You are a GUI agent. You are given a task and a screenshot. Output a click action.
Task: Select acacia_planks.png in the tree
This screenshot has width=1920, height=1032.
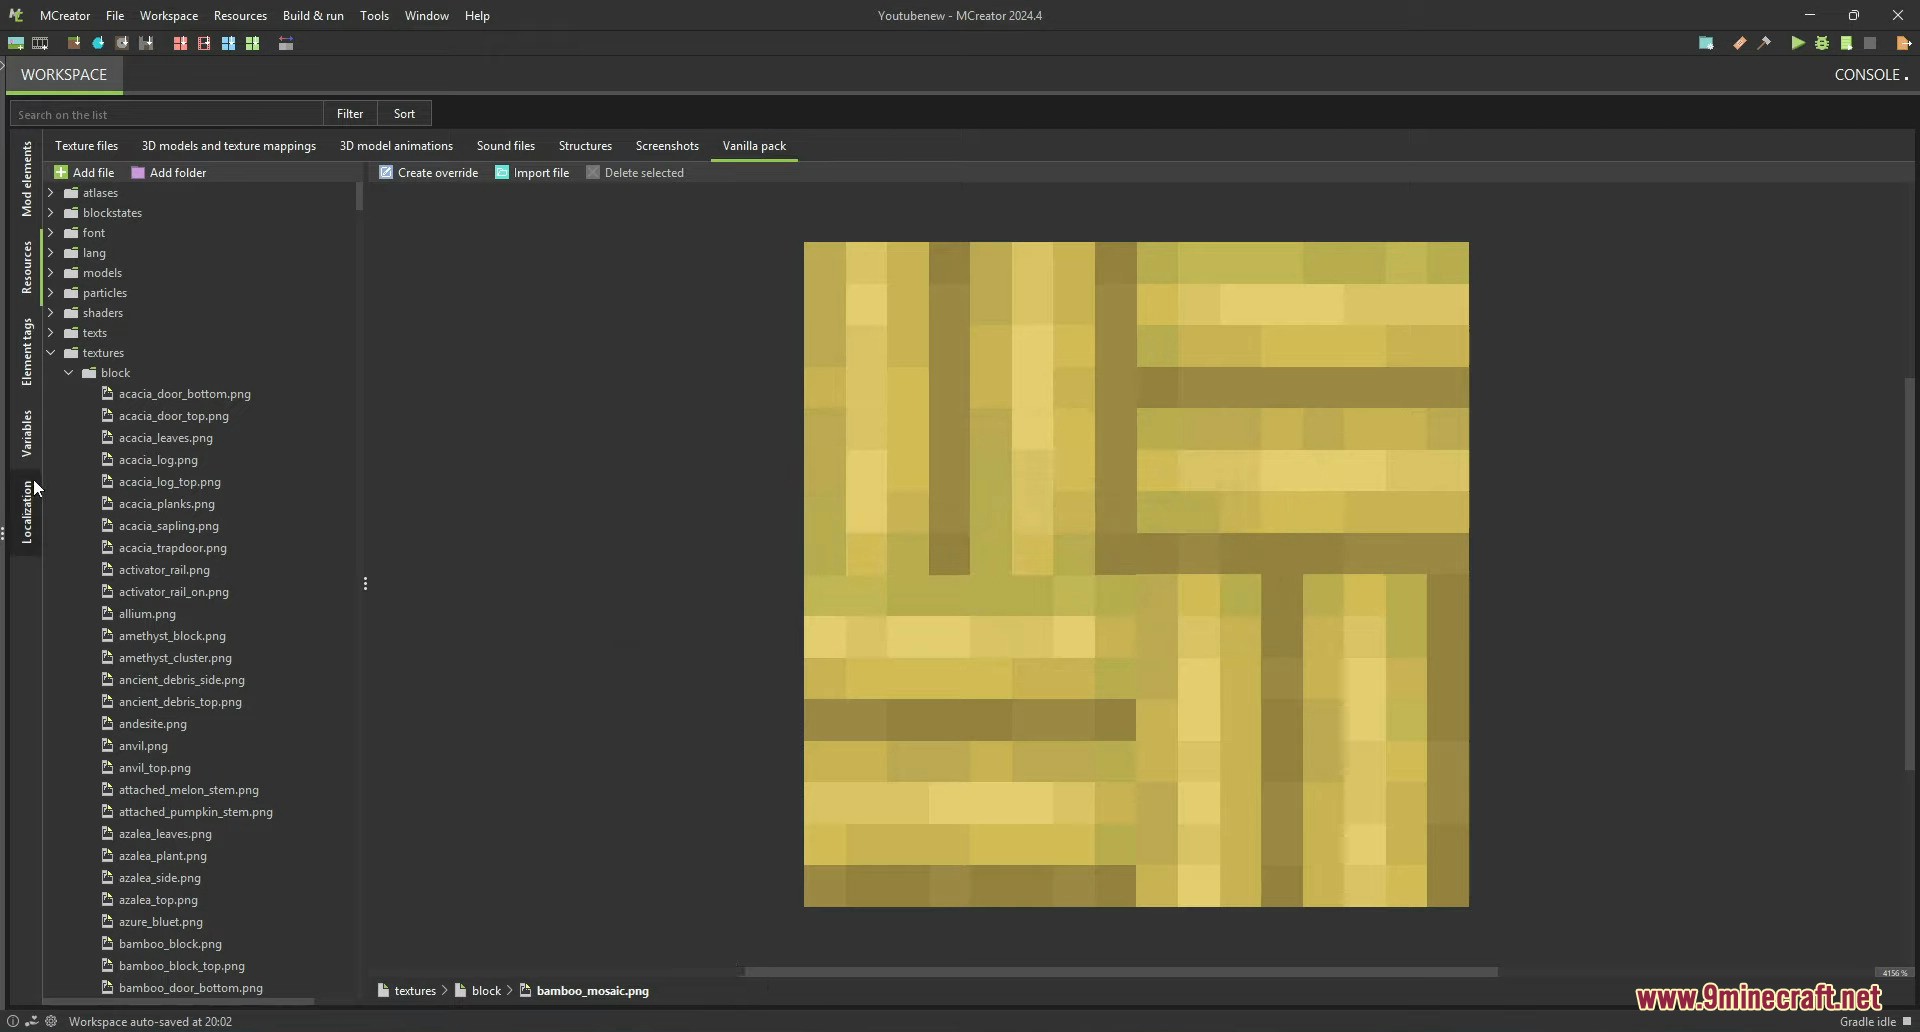click(166, 504)
